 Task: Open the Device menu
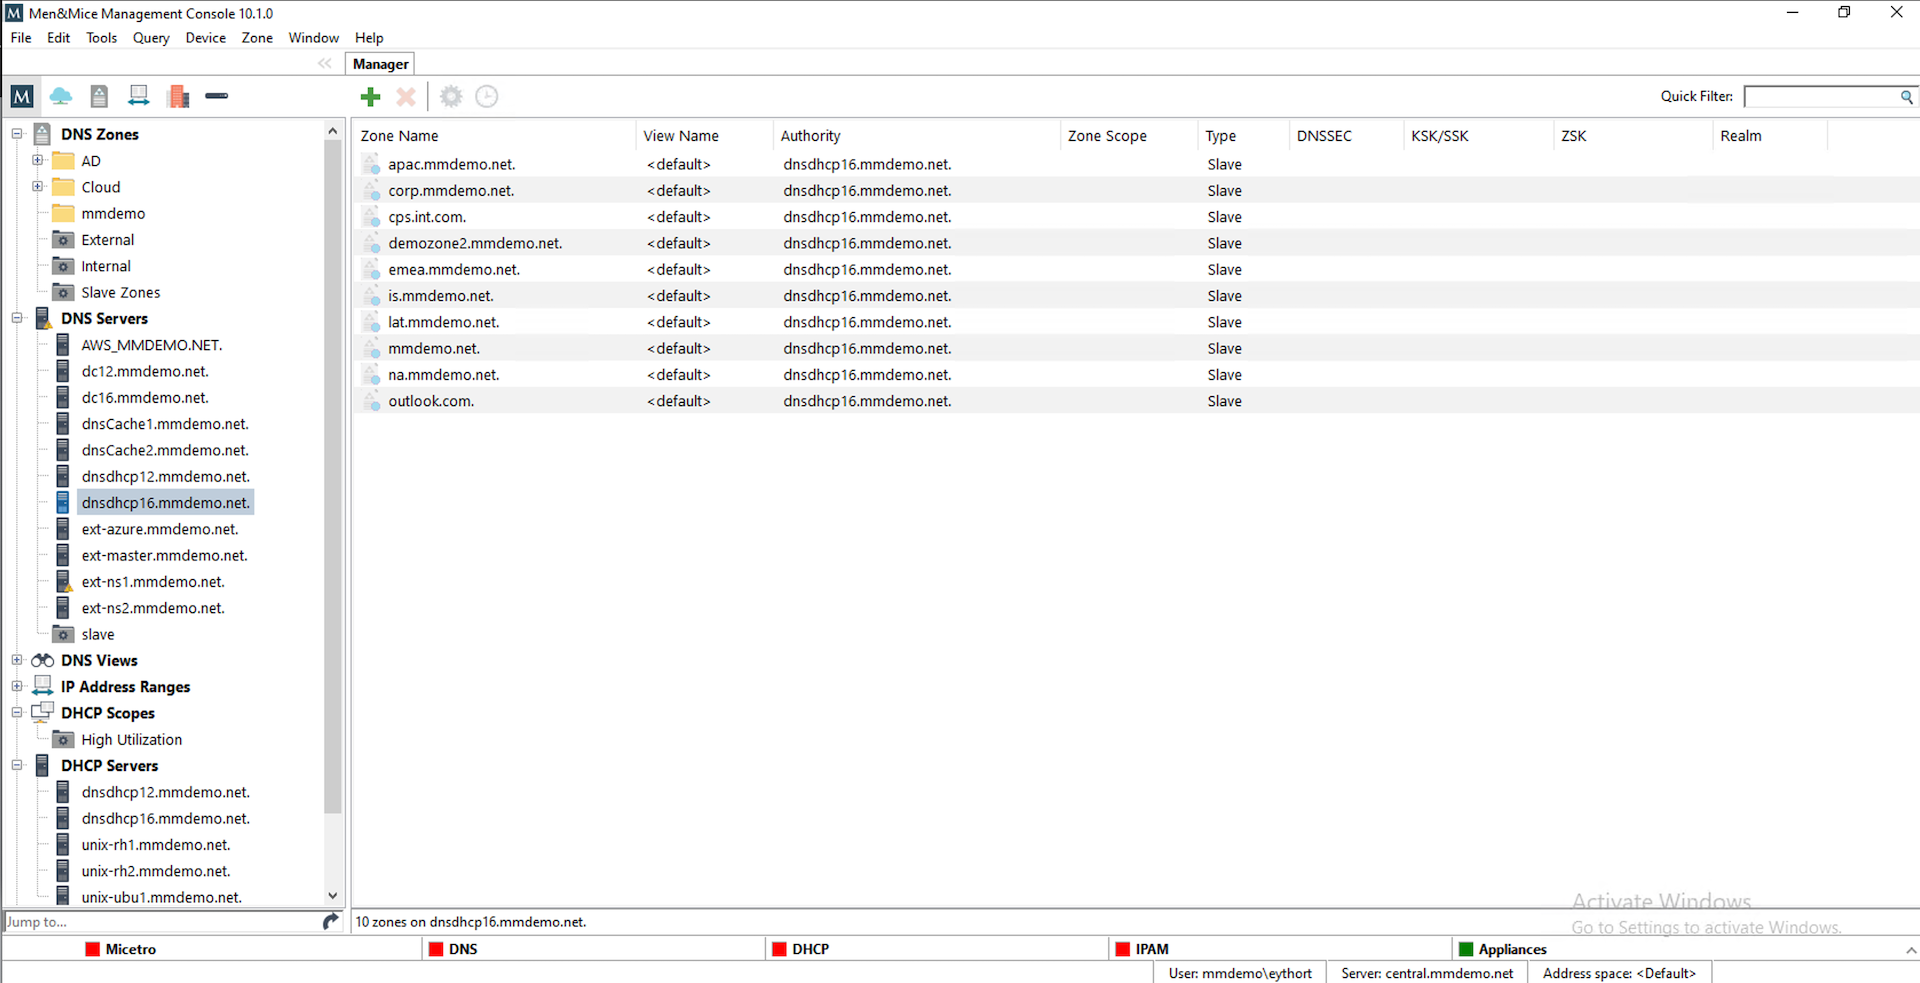[x=205, y=38]
